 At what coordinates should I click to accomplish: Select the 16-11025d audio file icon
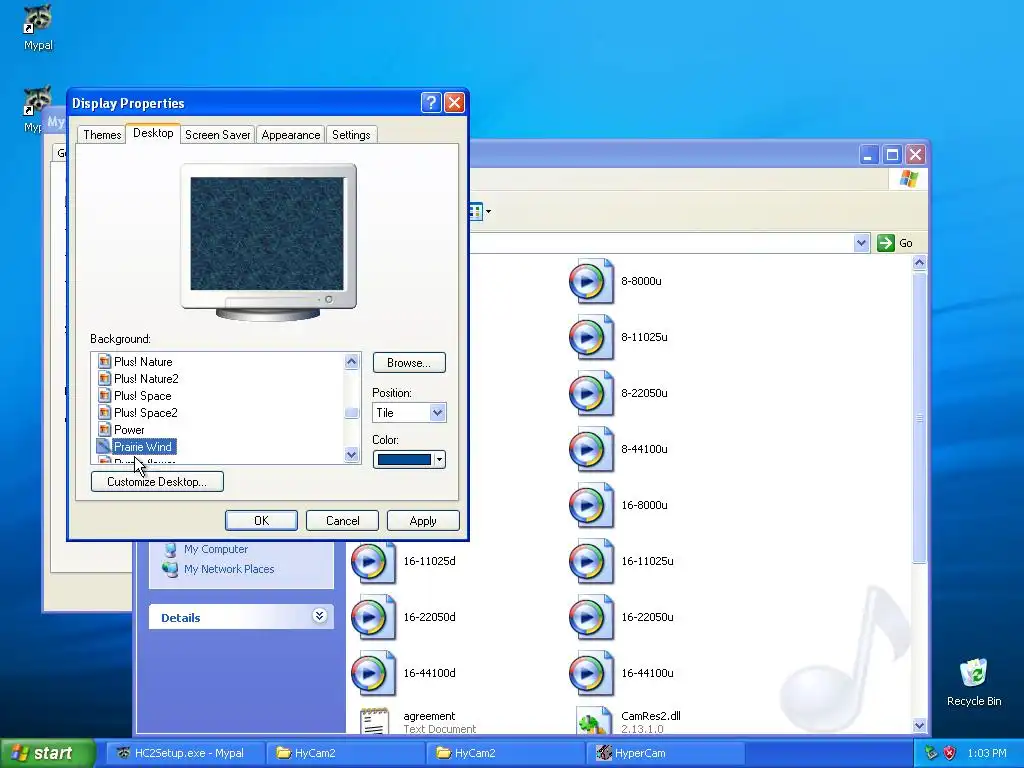pyautogui.click(x=373, y=562)
